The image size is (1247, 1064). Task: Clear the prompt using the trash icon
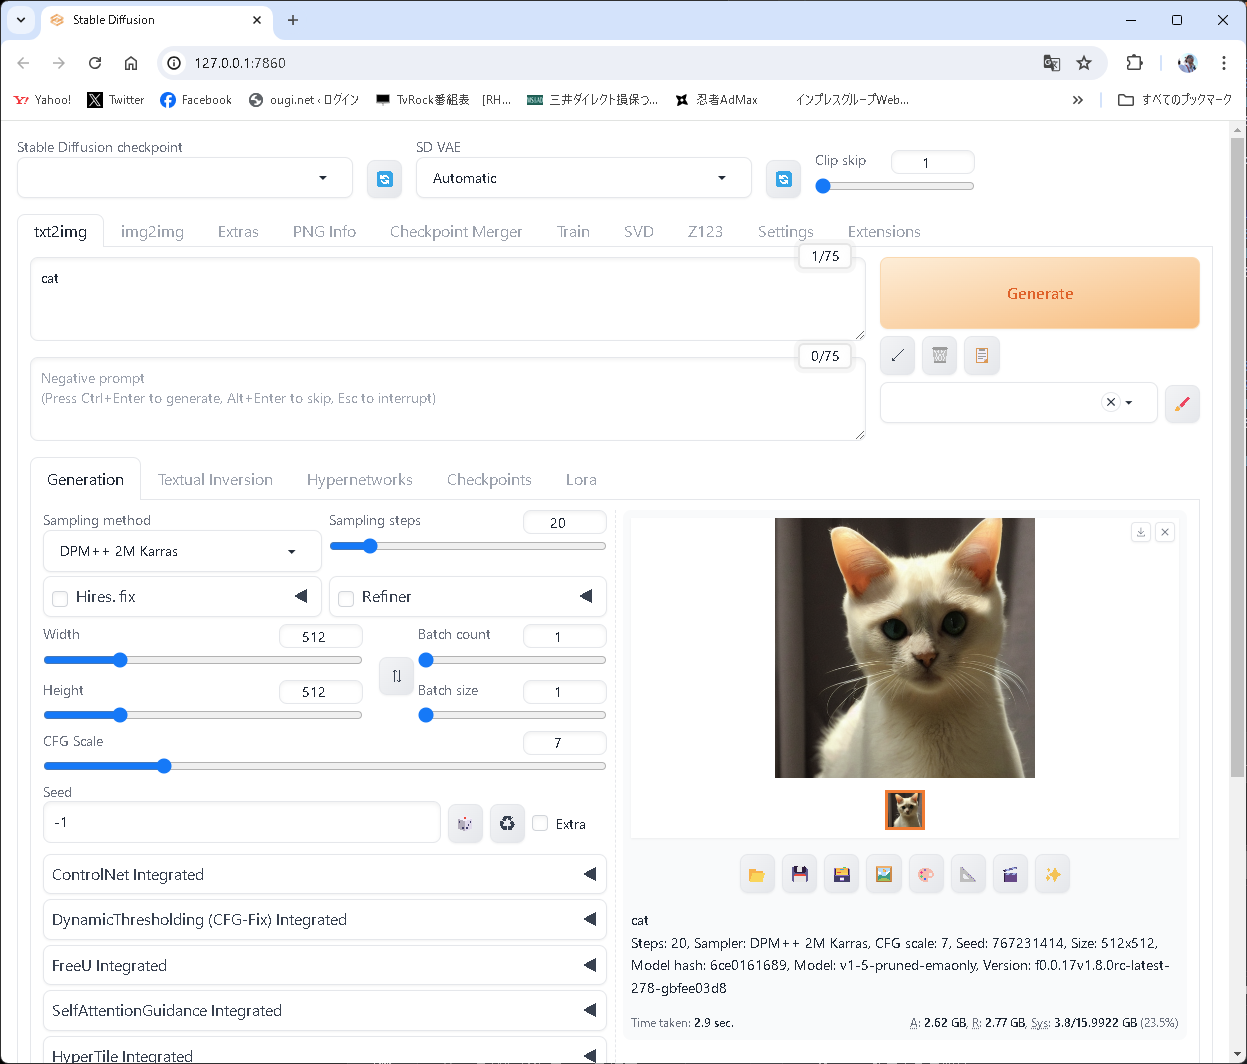pyautogui.click(x=939, y=355)
